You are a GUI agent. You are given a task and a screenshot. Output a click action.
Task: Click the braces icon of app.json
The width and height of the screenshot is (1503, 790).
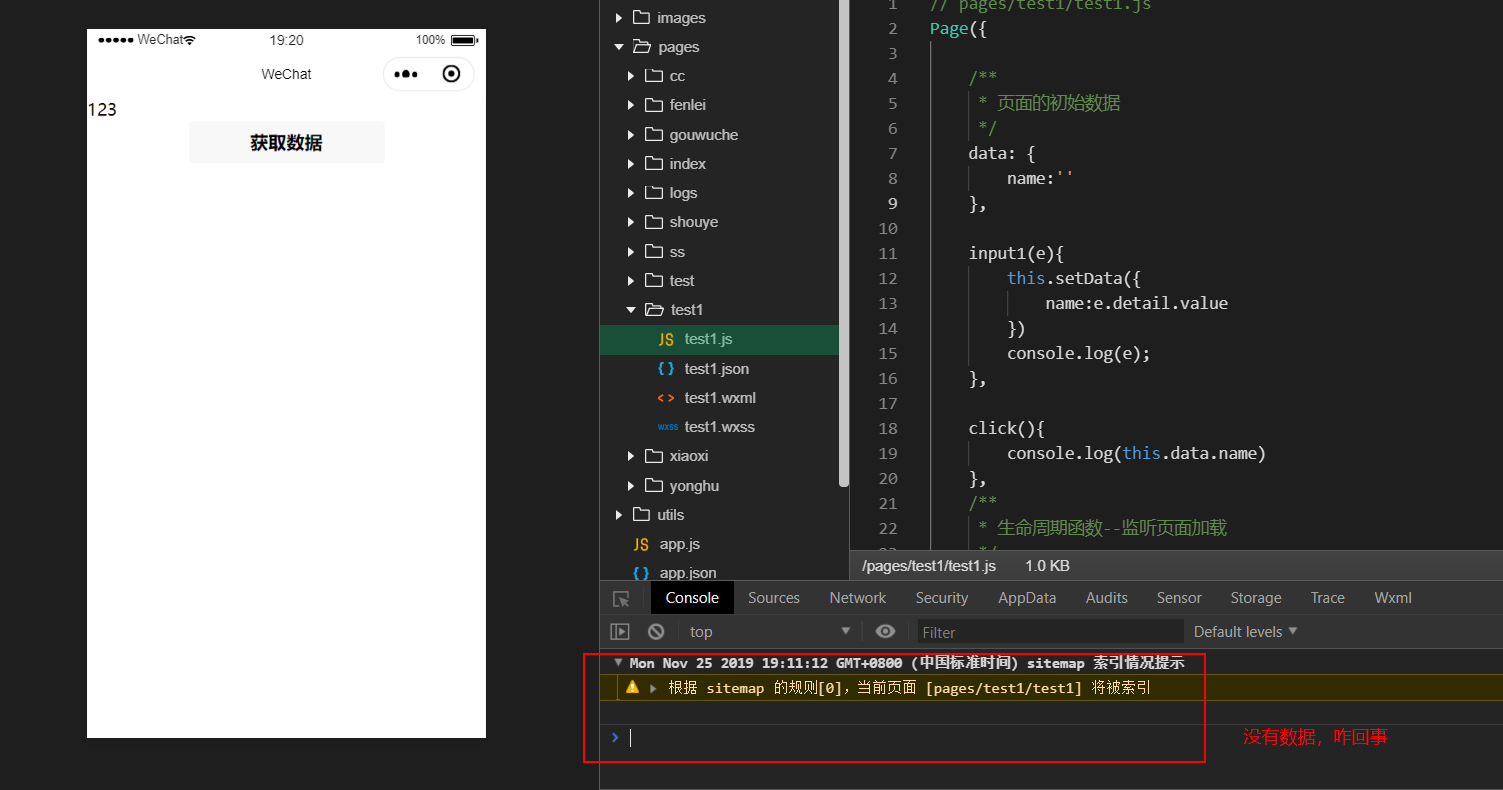click(641, 573)
